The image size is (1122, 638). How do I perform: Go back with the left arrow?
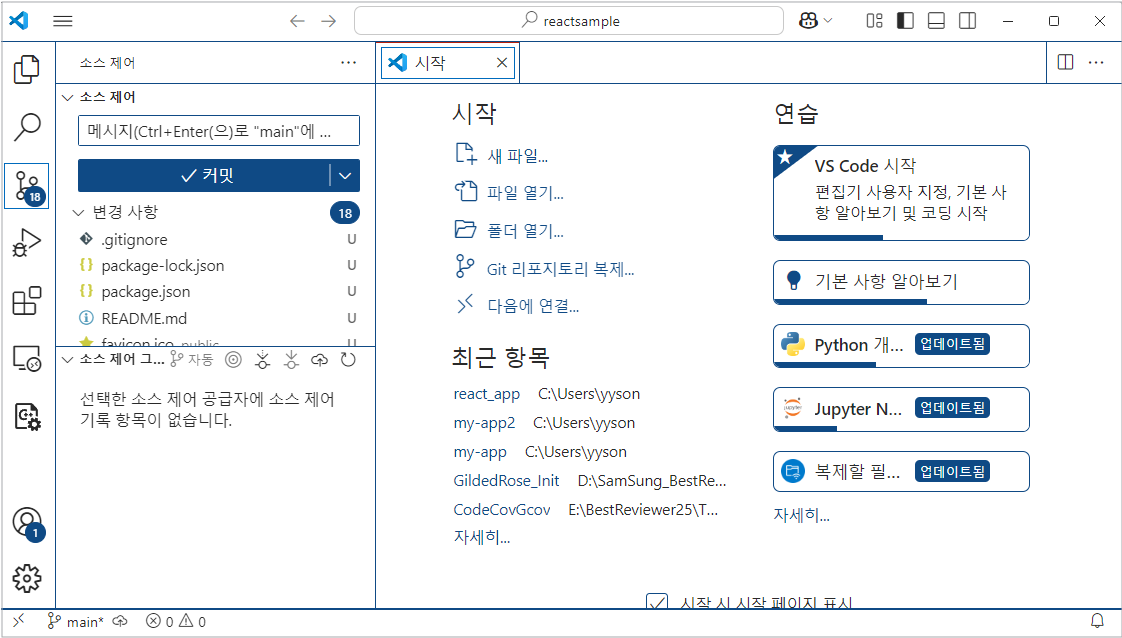point(297,21)
